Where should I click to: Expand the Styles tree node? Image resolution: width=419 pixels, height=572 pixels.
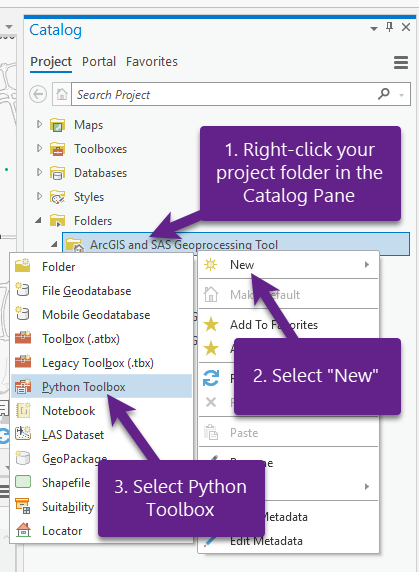click(39, 196)
